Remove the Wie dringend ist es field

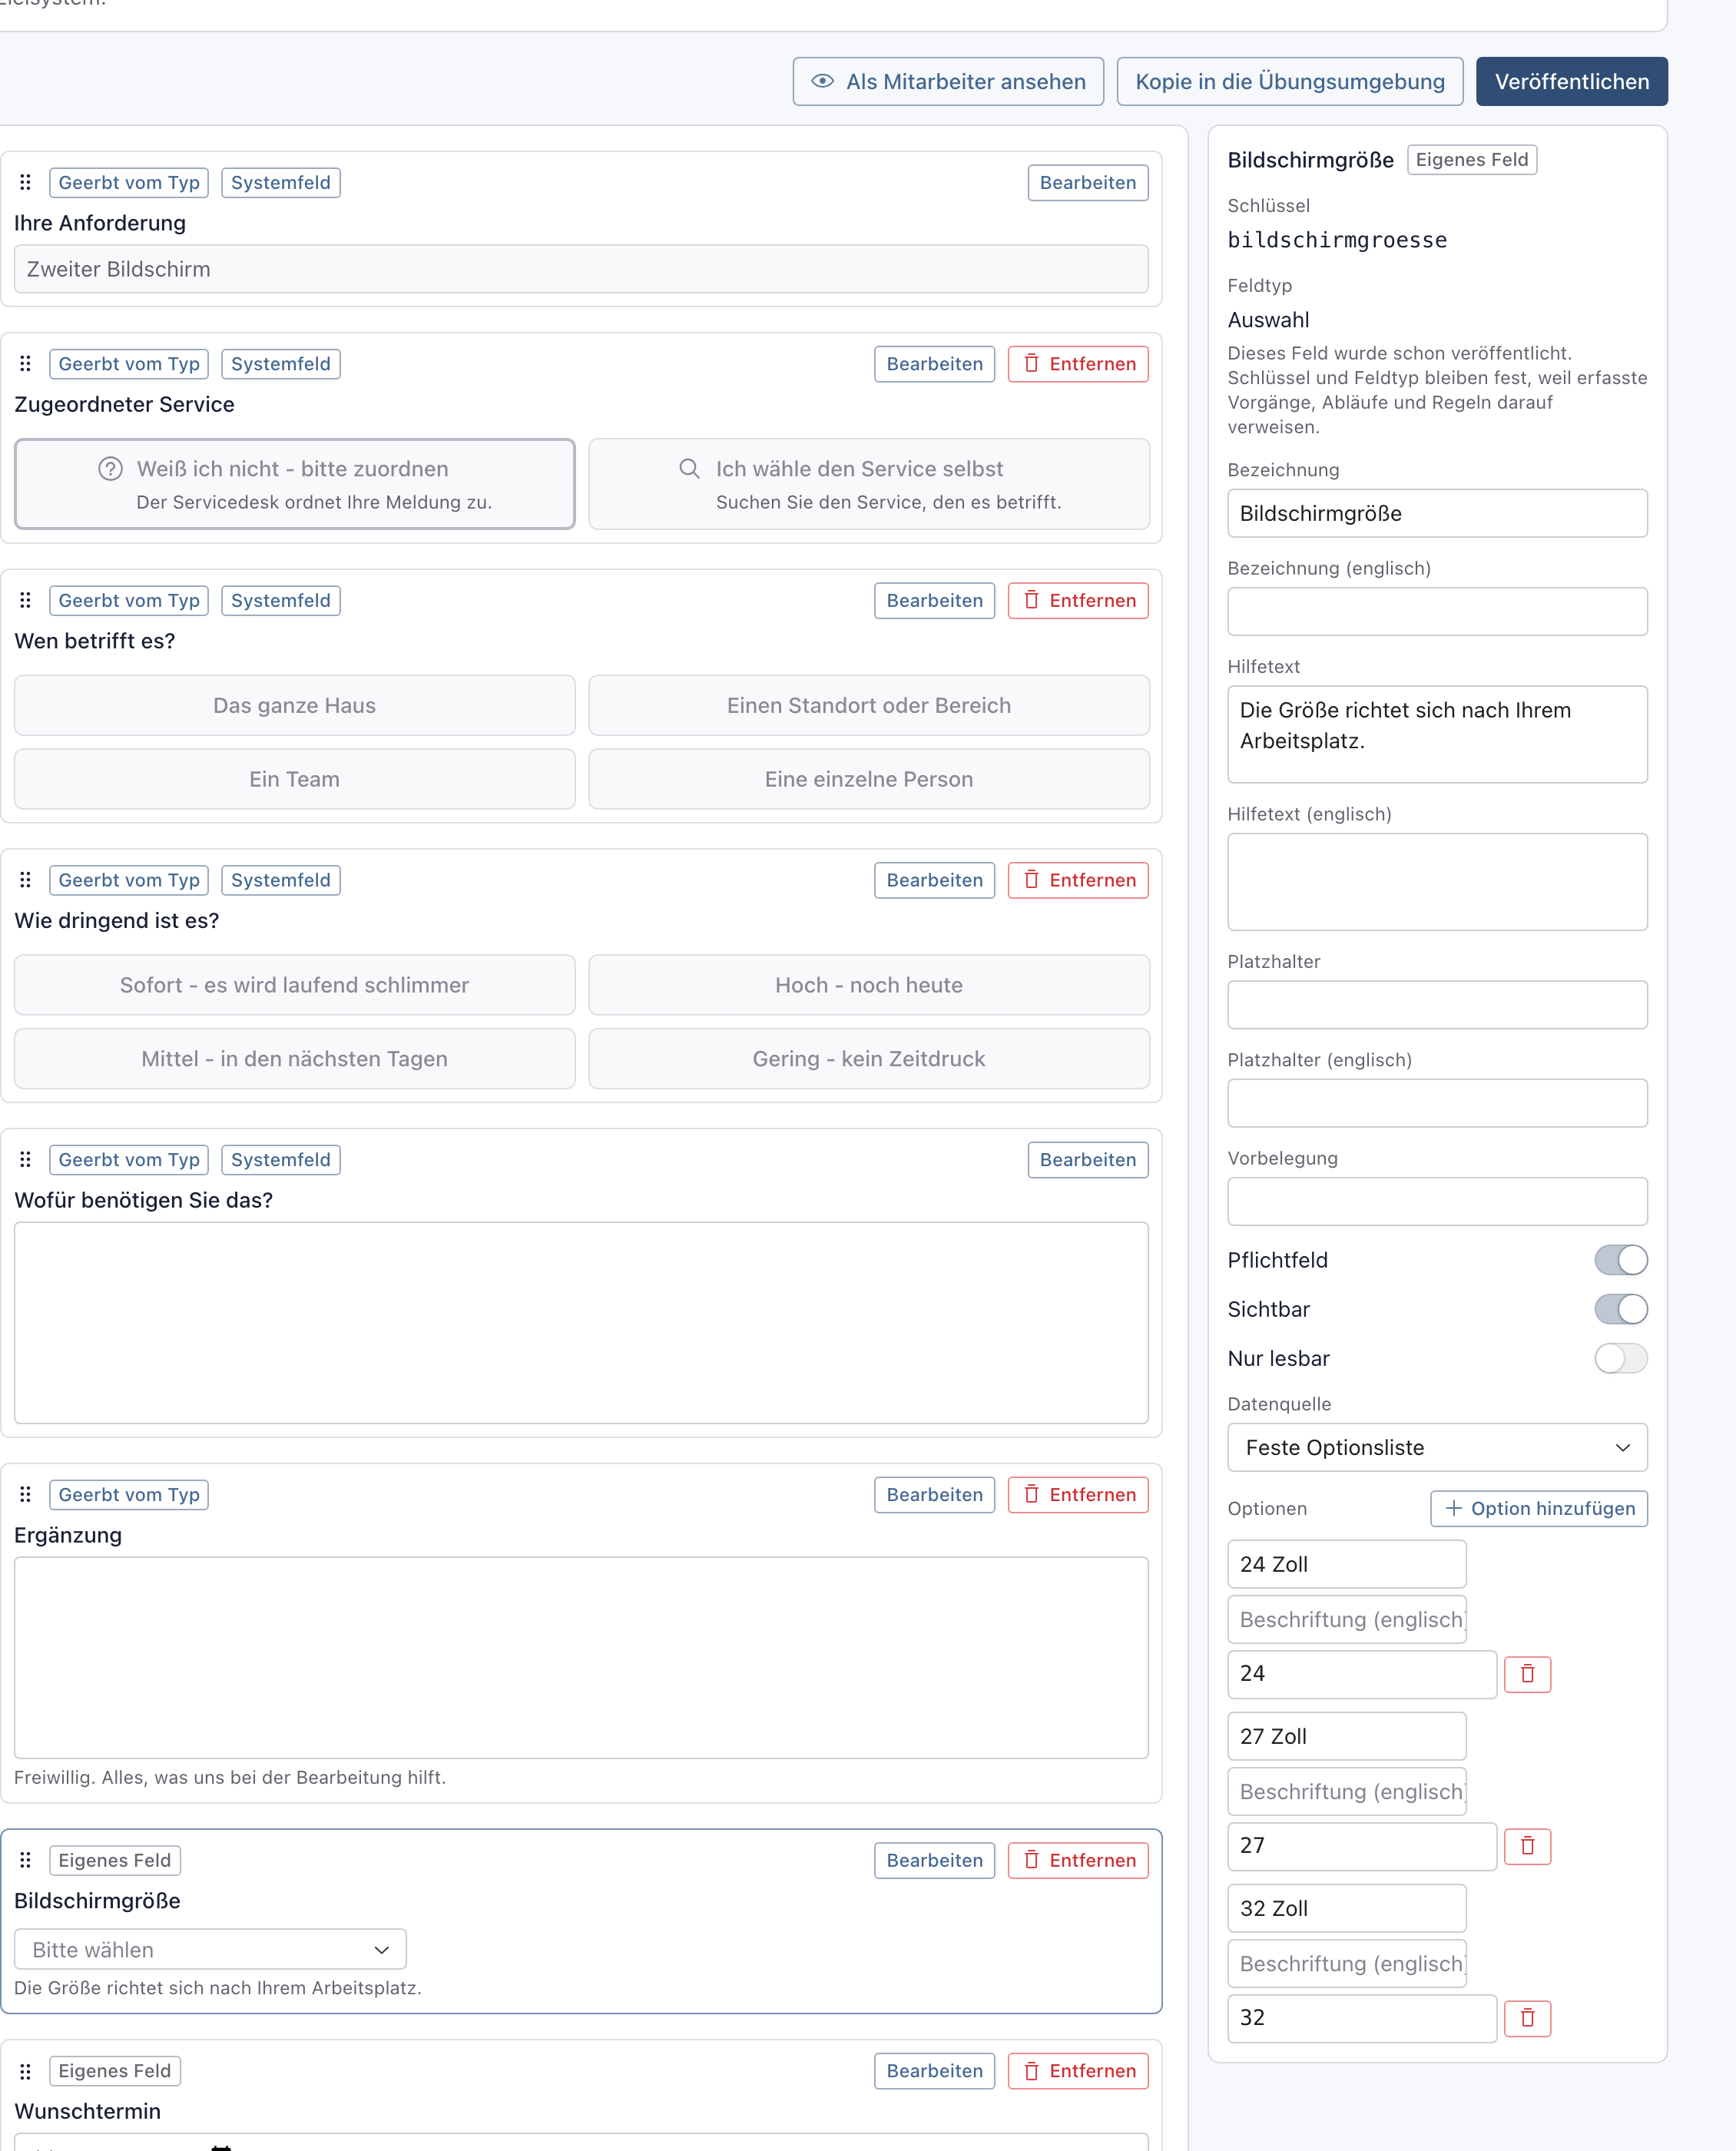click(x=1078, y=880)
